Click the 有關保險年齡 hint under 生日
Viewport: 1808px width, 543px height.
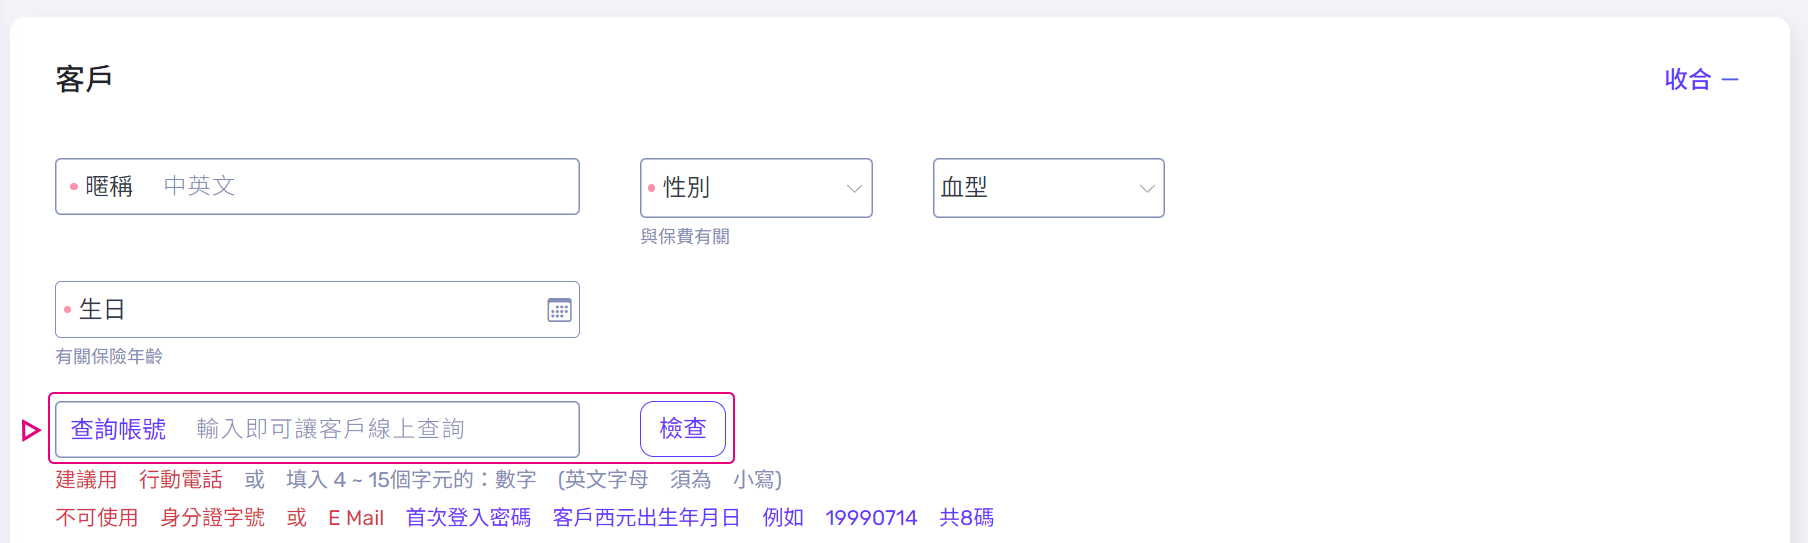(109, 357)
